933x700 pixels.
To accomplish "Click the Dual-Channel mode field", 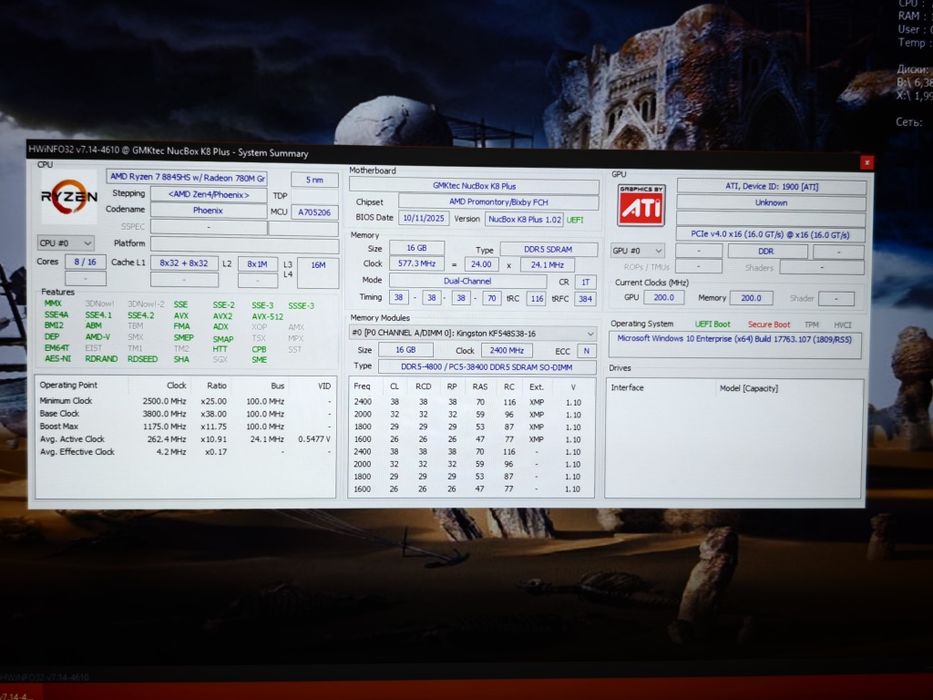I will pyautogui.click(x=468, y=281).
